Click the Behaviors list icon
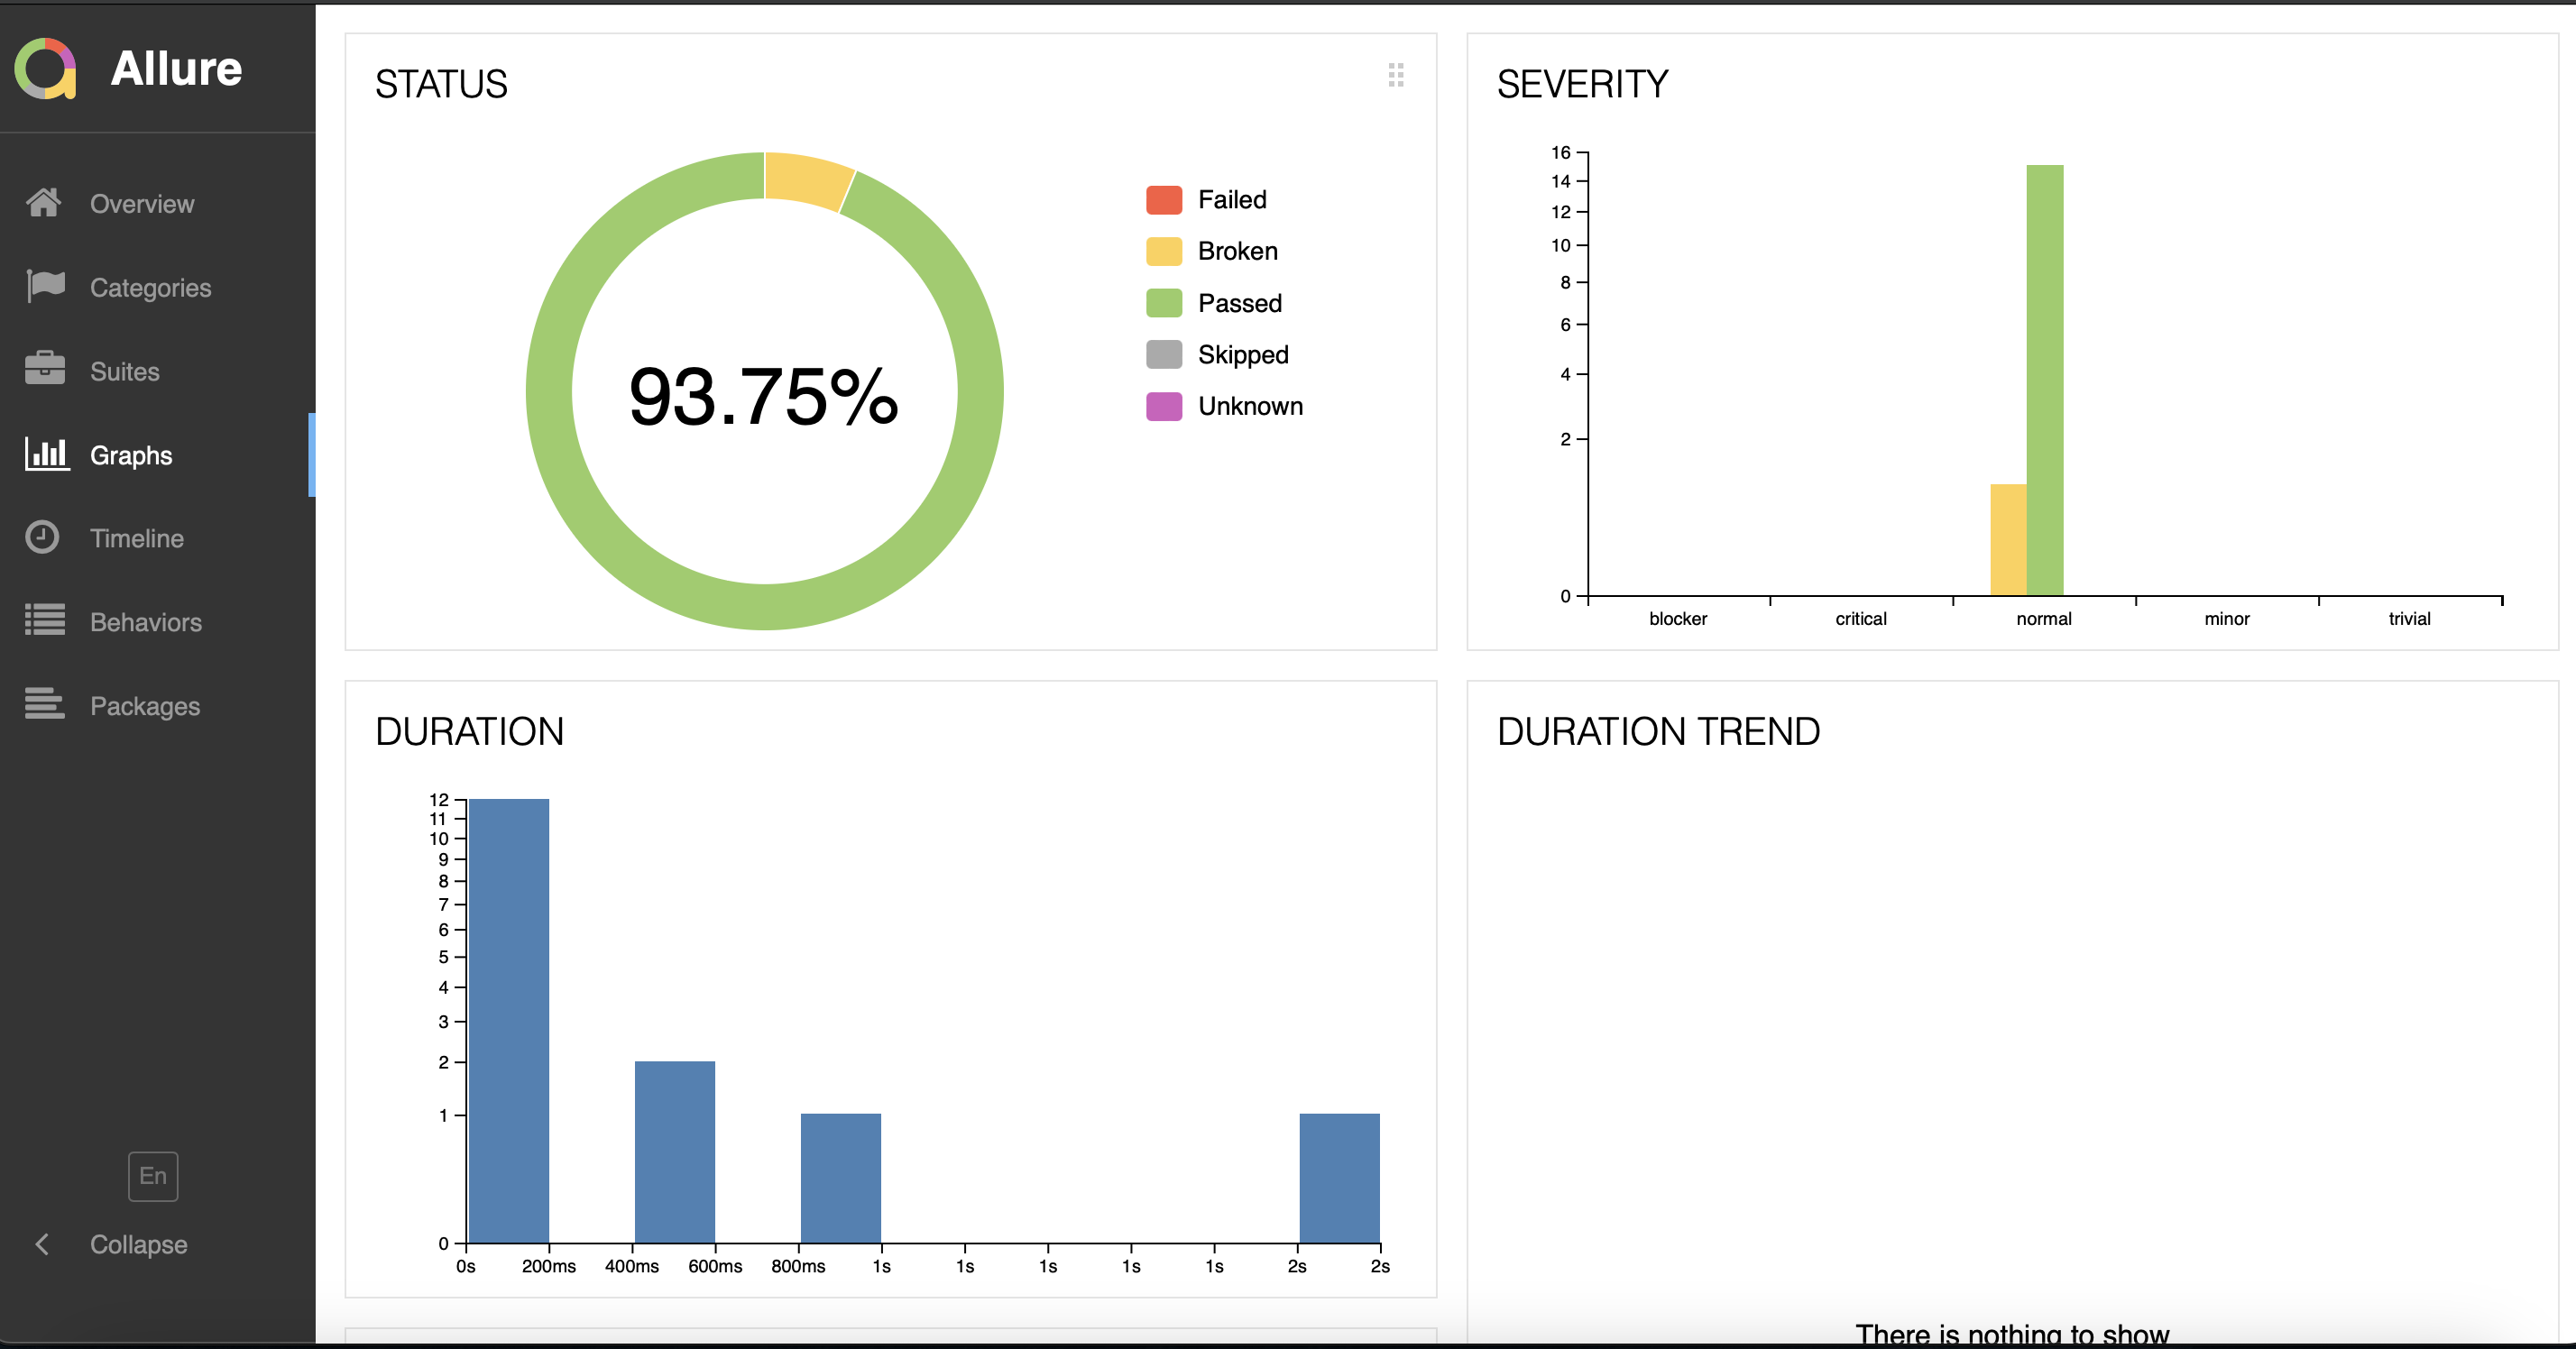 click(45, 621)
